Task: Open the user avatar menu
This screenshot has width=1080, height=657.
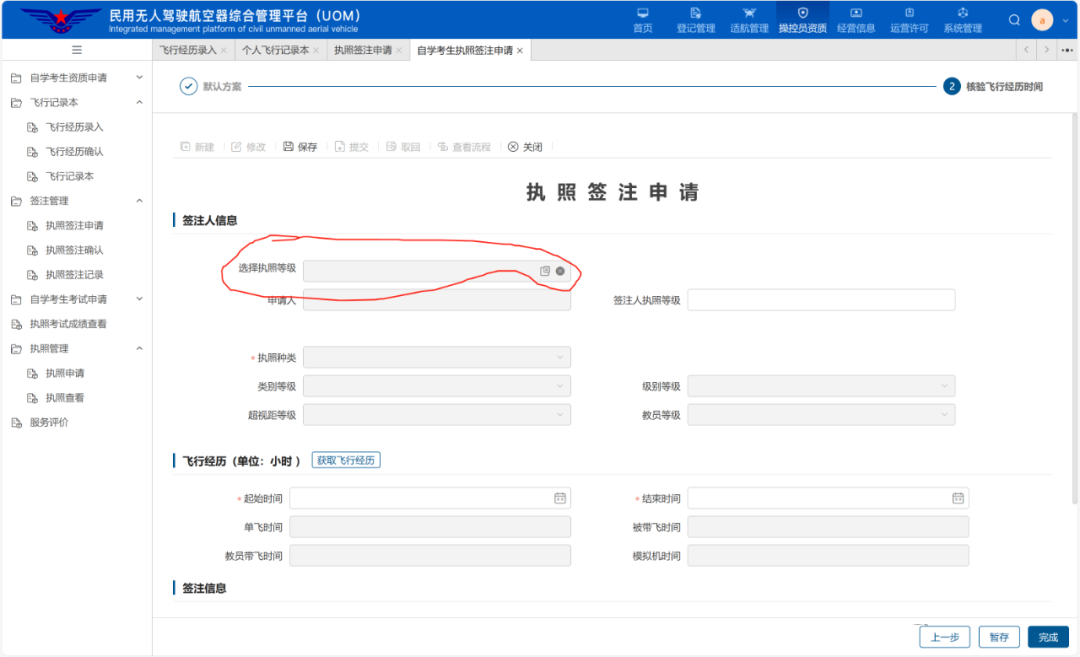Action: coord(1042,20)
